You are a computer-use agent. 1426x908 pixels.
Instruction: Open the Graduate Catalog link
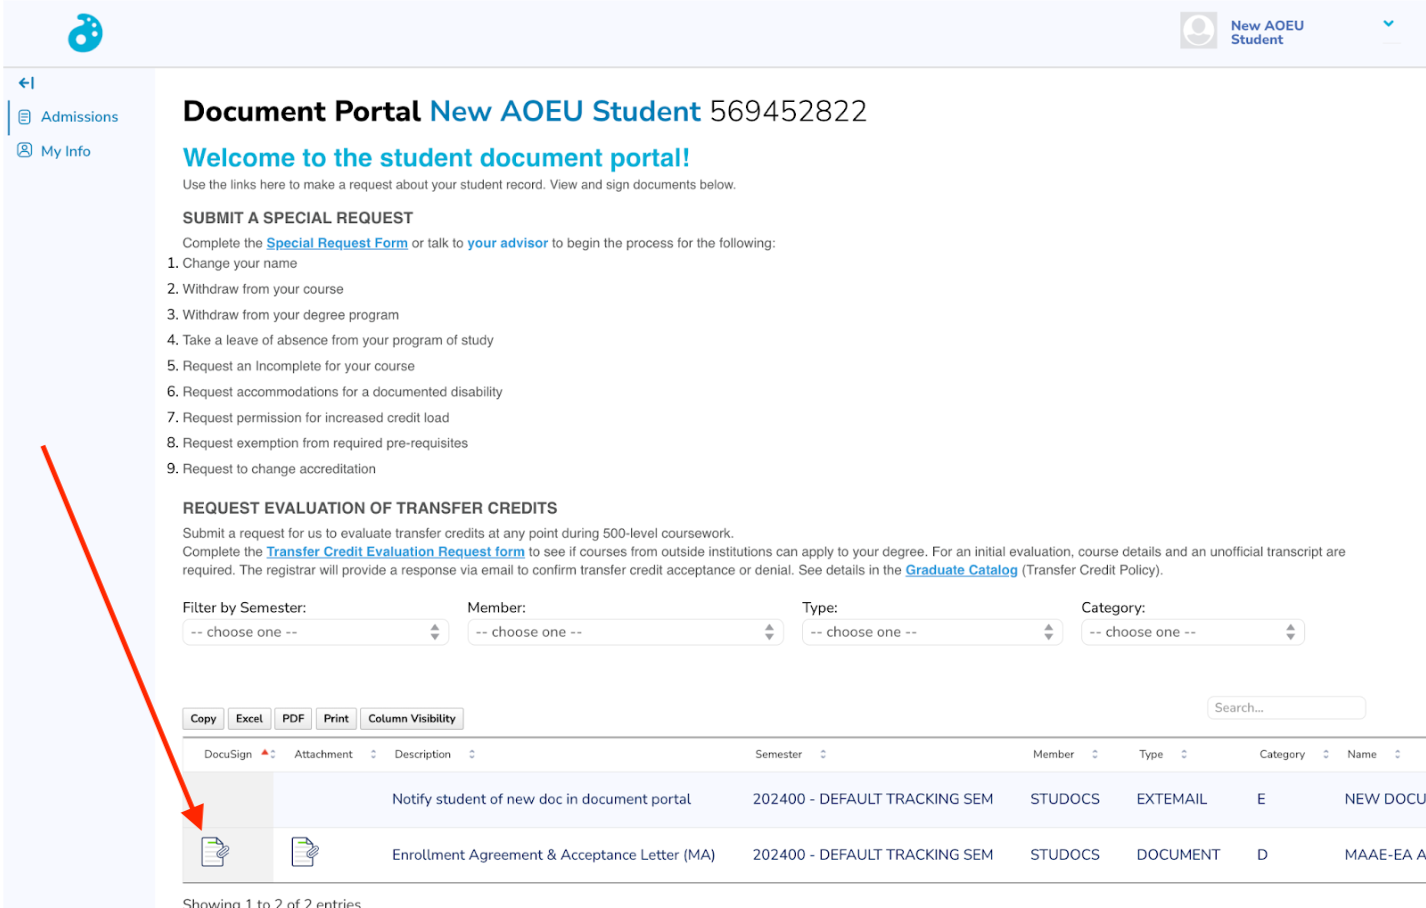pyautogui.click(x=961, y=570)
